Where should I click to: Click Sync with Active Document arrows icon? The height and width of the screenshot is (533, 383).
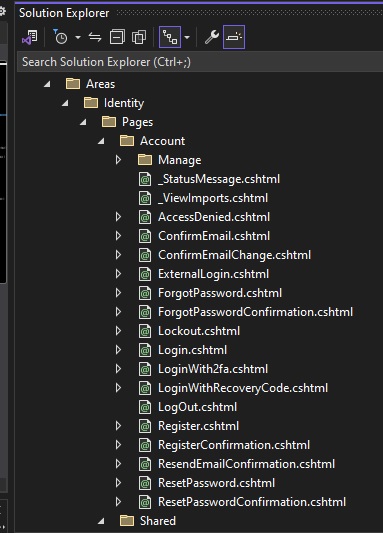pos(95,37)
